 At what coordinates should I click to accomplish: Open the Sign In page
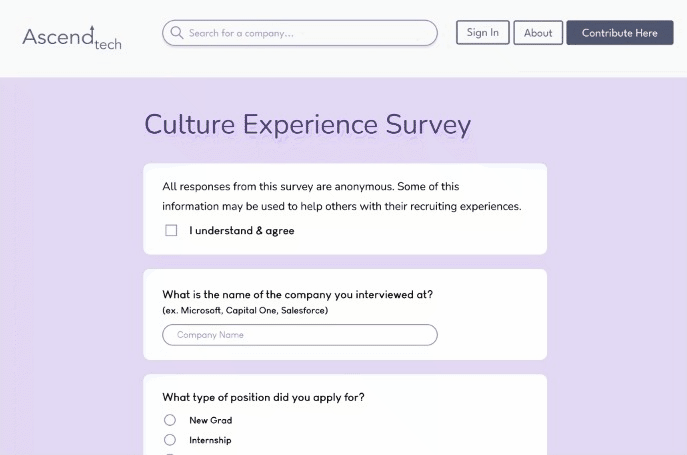[482, 33]
